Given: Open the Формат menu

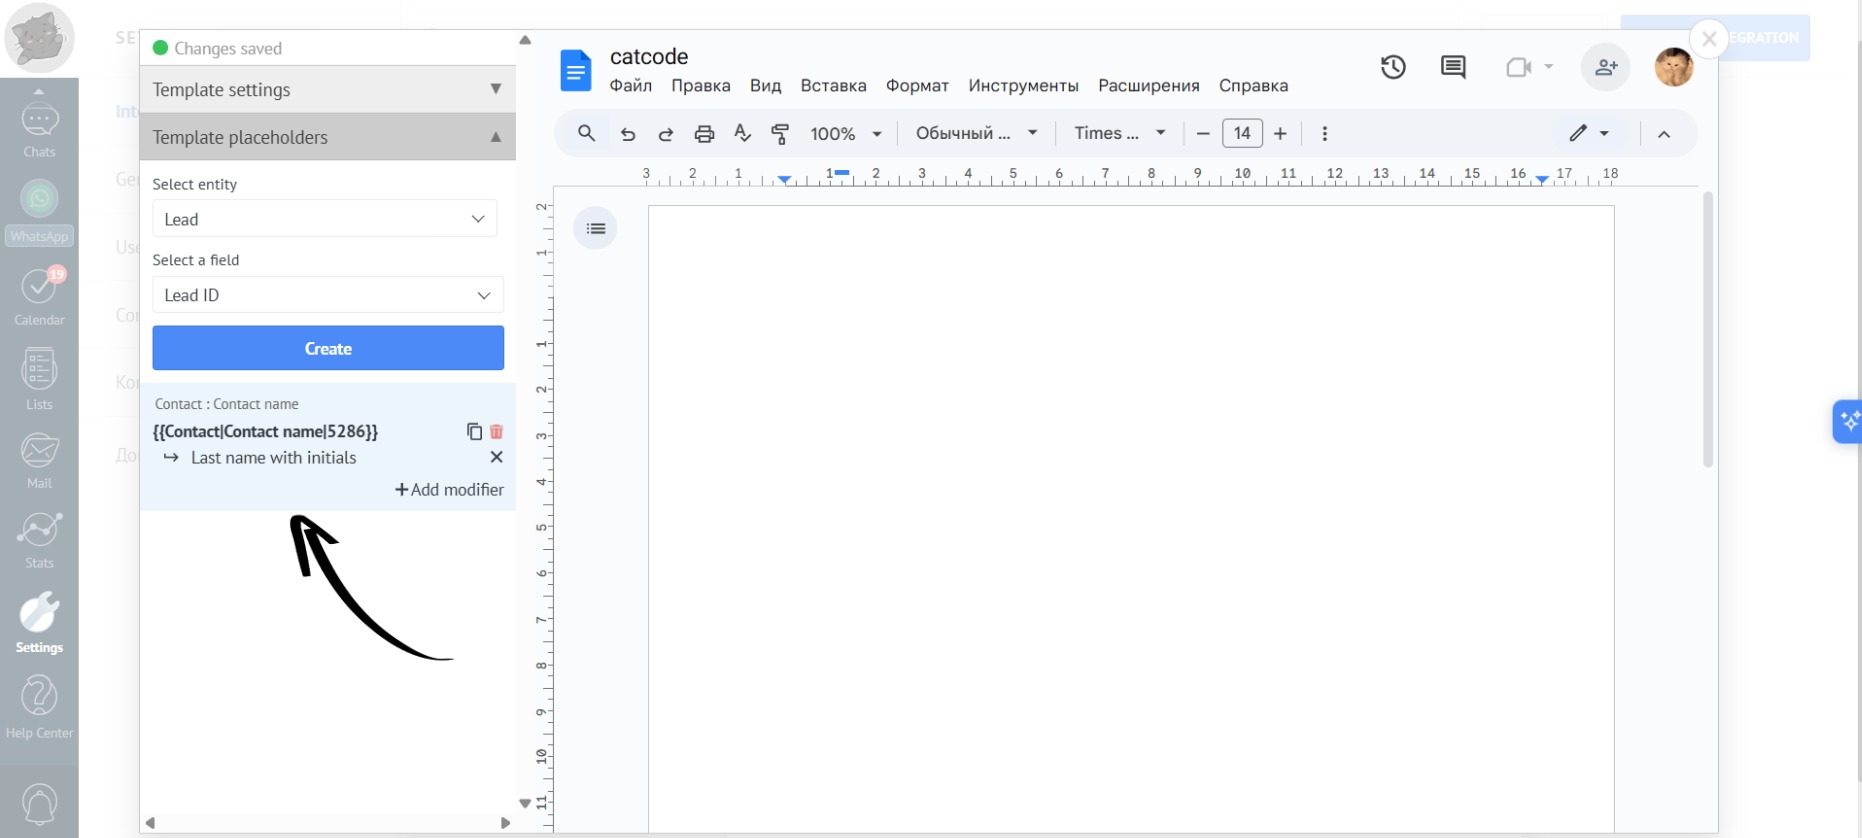Looking at the screenshot, I should tap(916, 86).
